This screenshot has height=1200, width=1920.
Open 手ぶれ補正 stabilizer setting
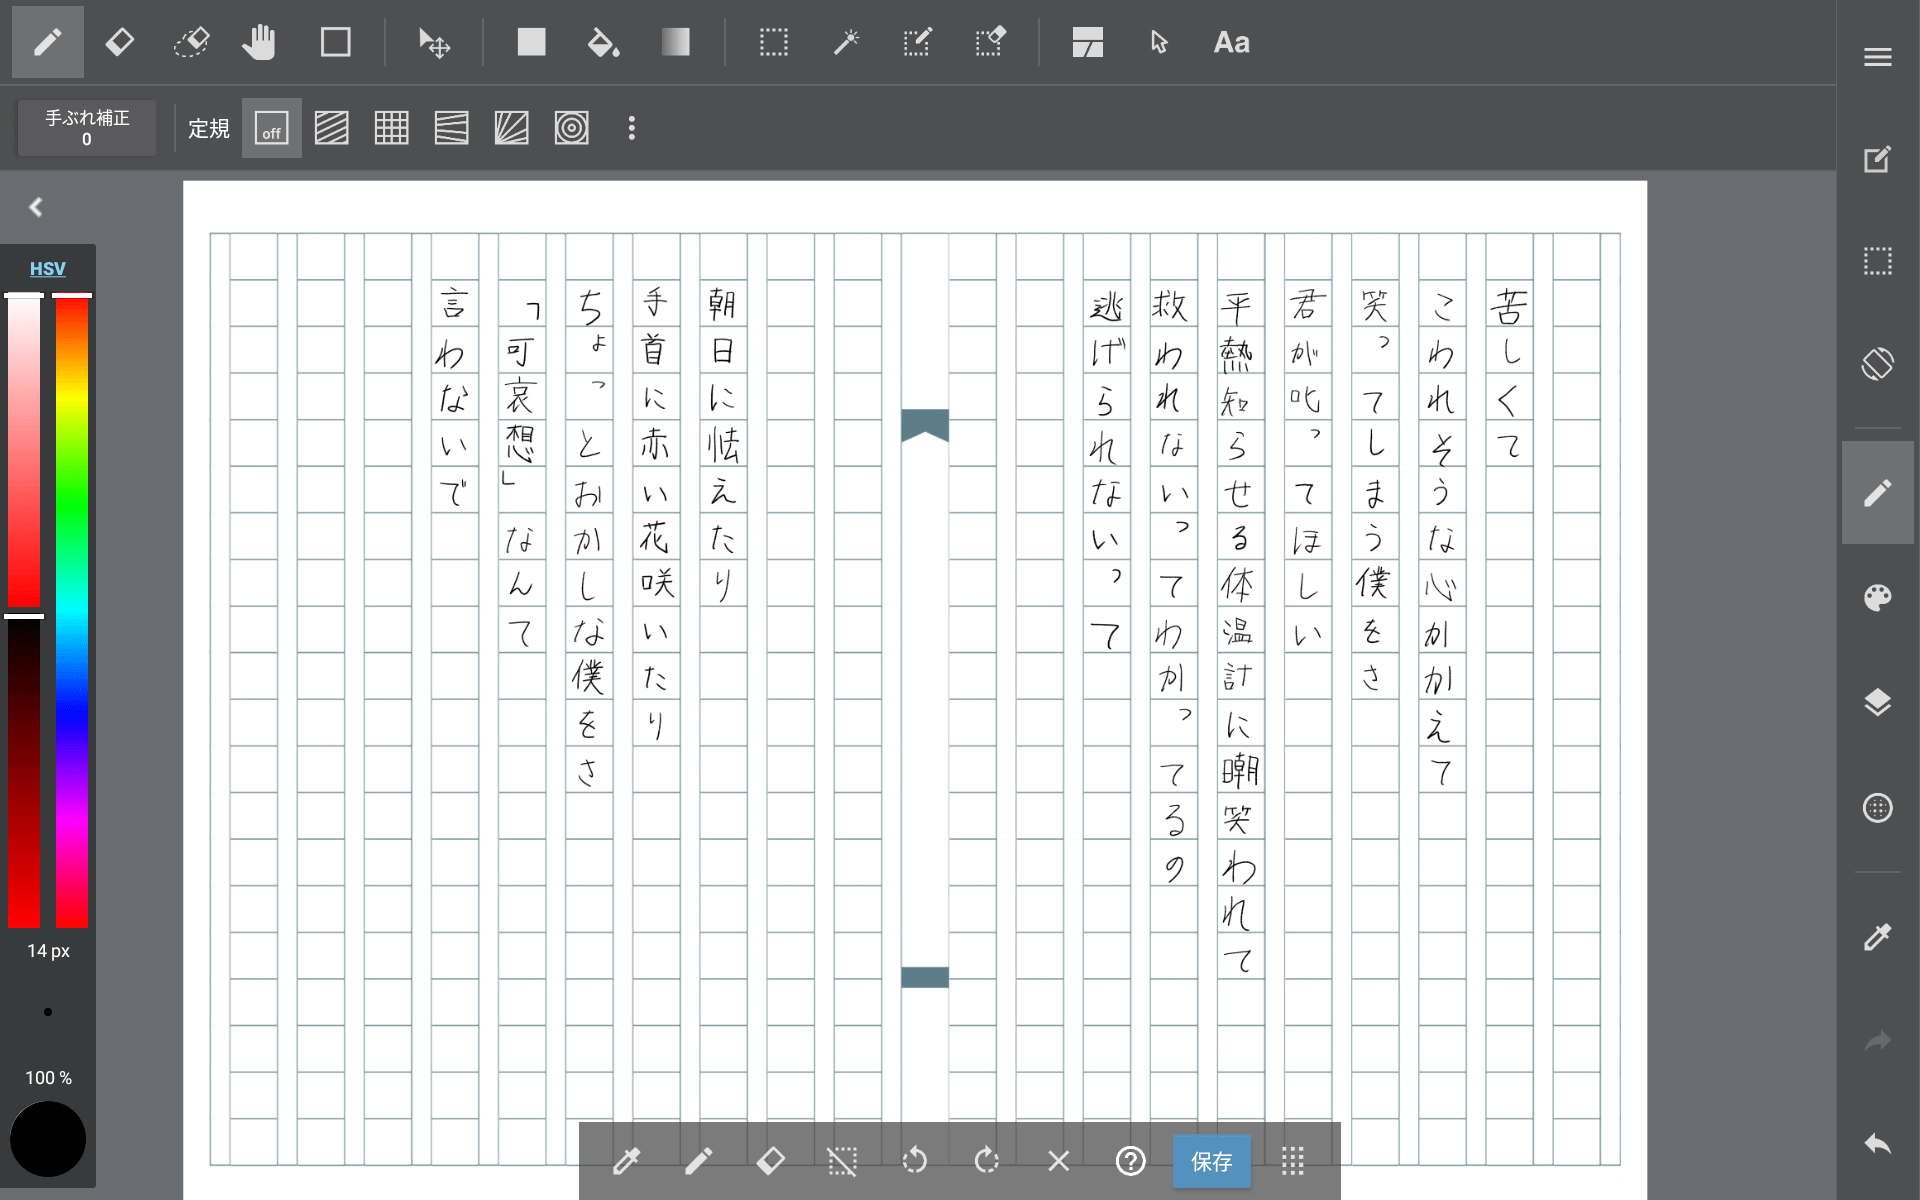pyautogui.click(x=87, y=128)
